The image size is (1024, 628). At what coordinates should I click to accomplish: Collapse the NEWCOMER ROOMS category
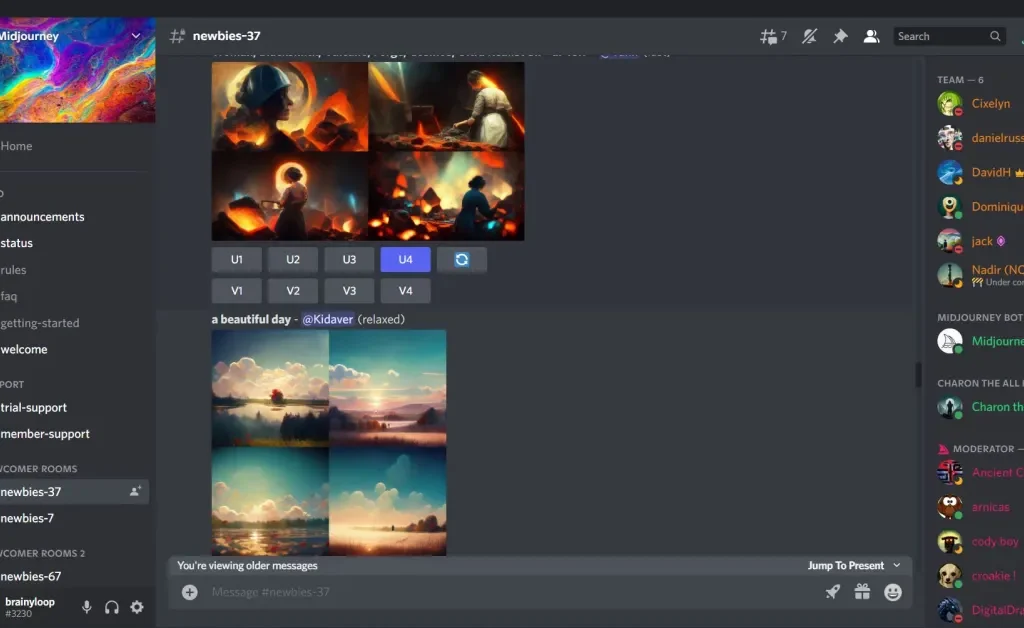[x=39, y=469]
